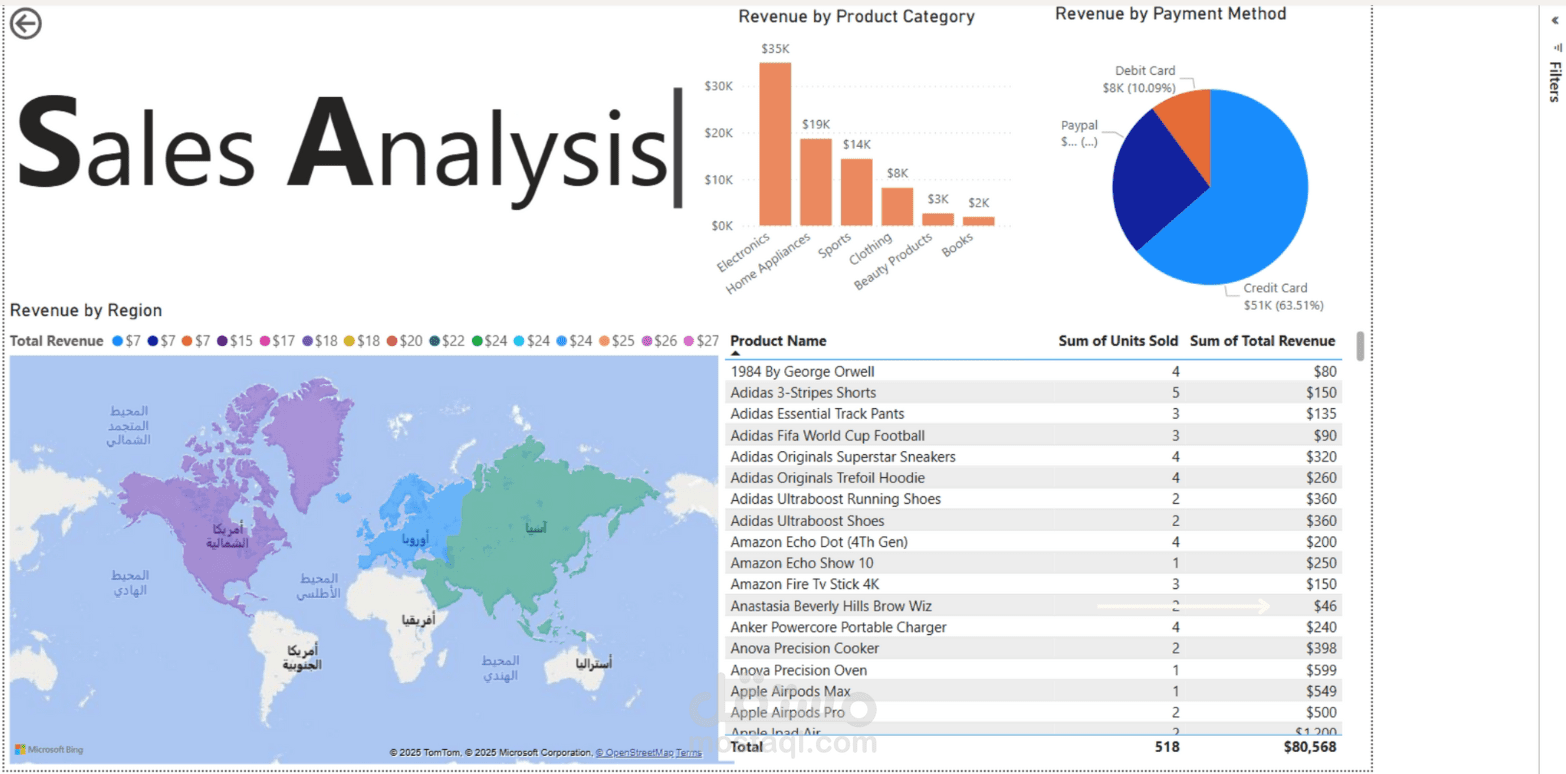
Task: Select the Beauty Products revenue bar
Action: click(938, 219)
